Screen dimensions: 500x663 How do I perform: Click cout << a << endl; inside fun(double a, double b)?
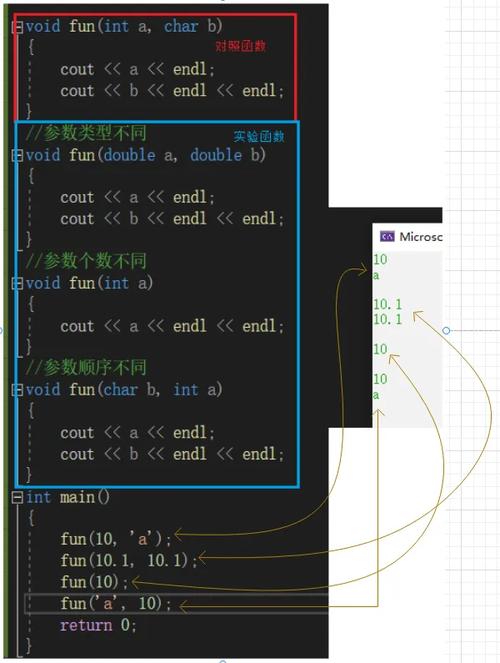(137, 197)
